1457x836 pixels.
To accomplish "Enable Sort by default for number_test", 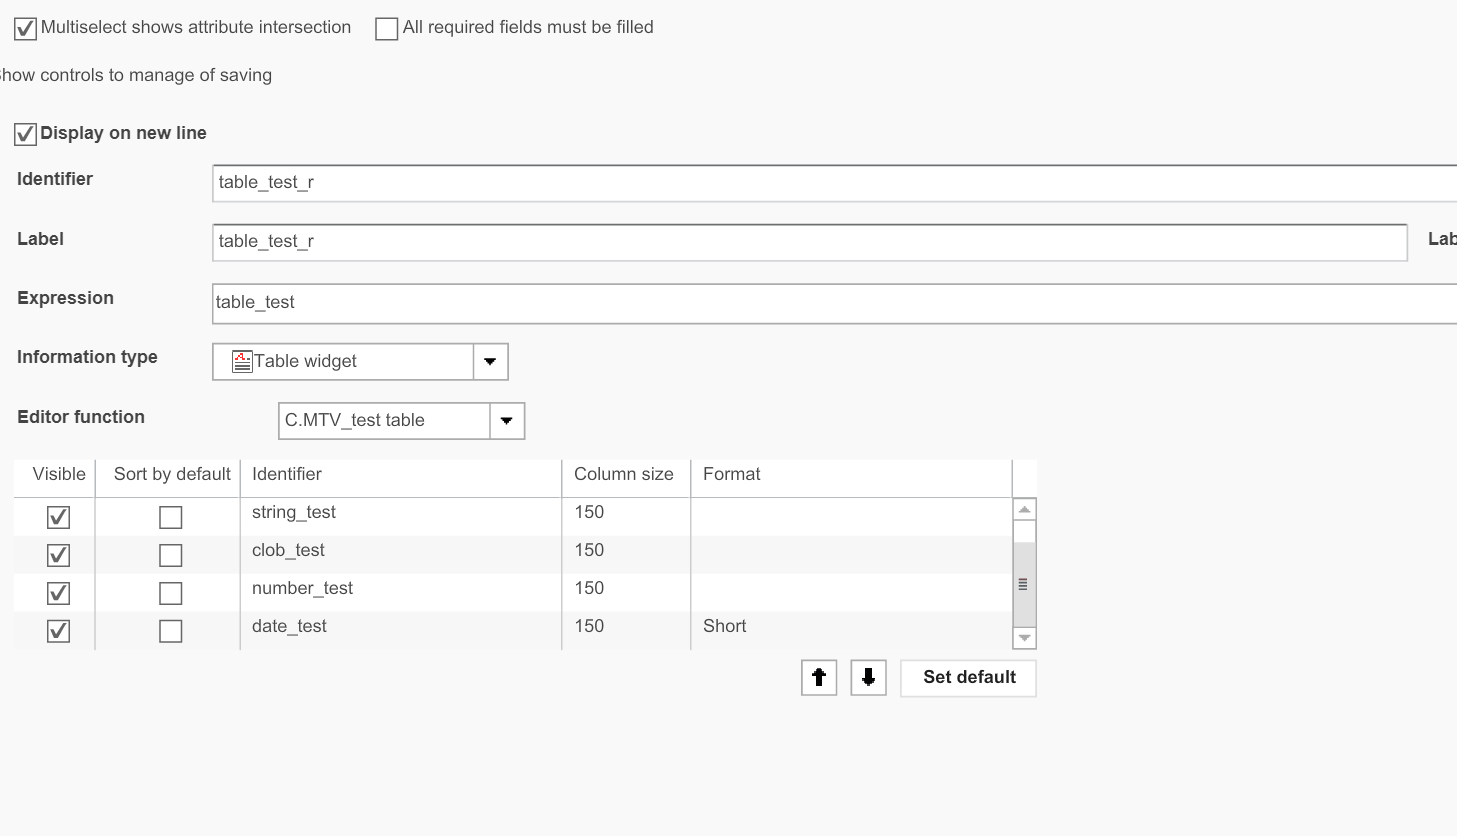I will pos(171,593).
